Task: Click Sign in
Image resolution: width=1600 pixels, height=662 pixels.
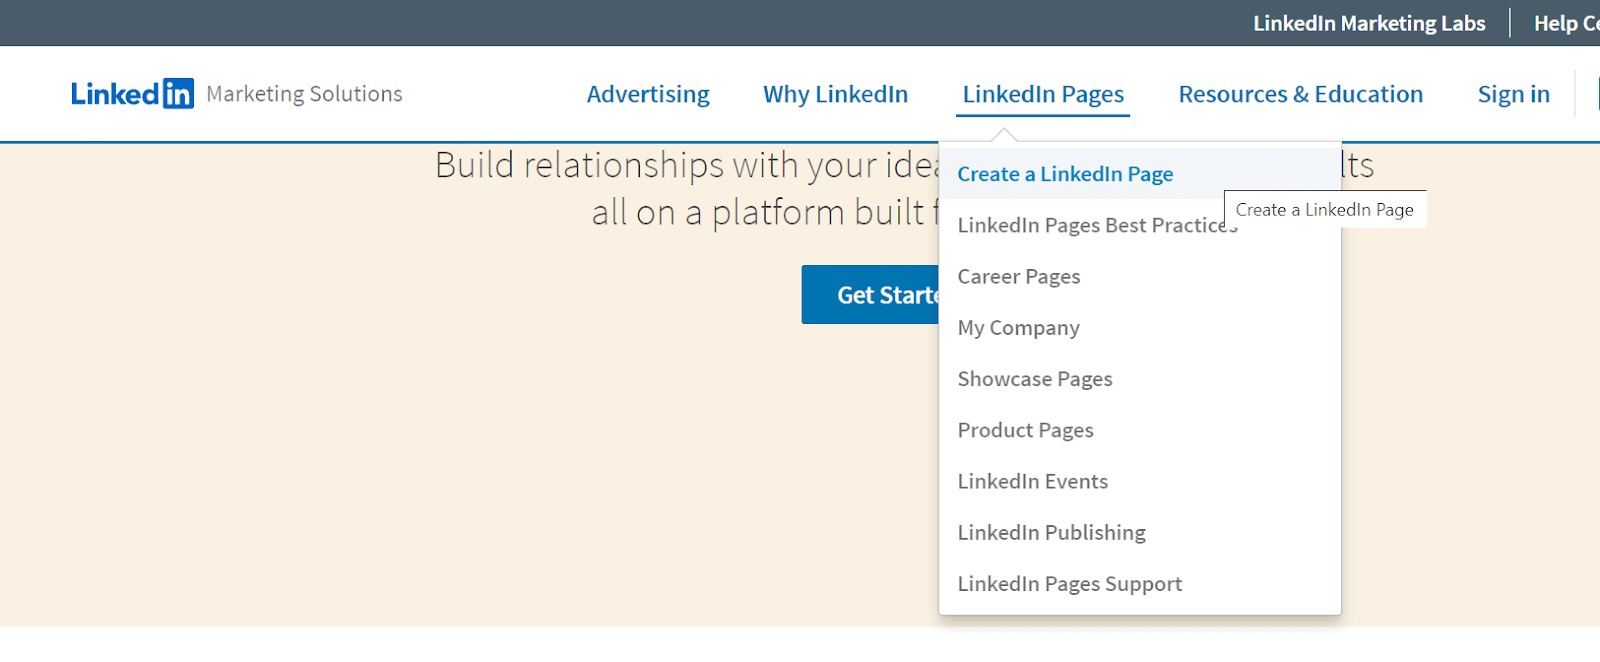Action: (1513, 93)
